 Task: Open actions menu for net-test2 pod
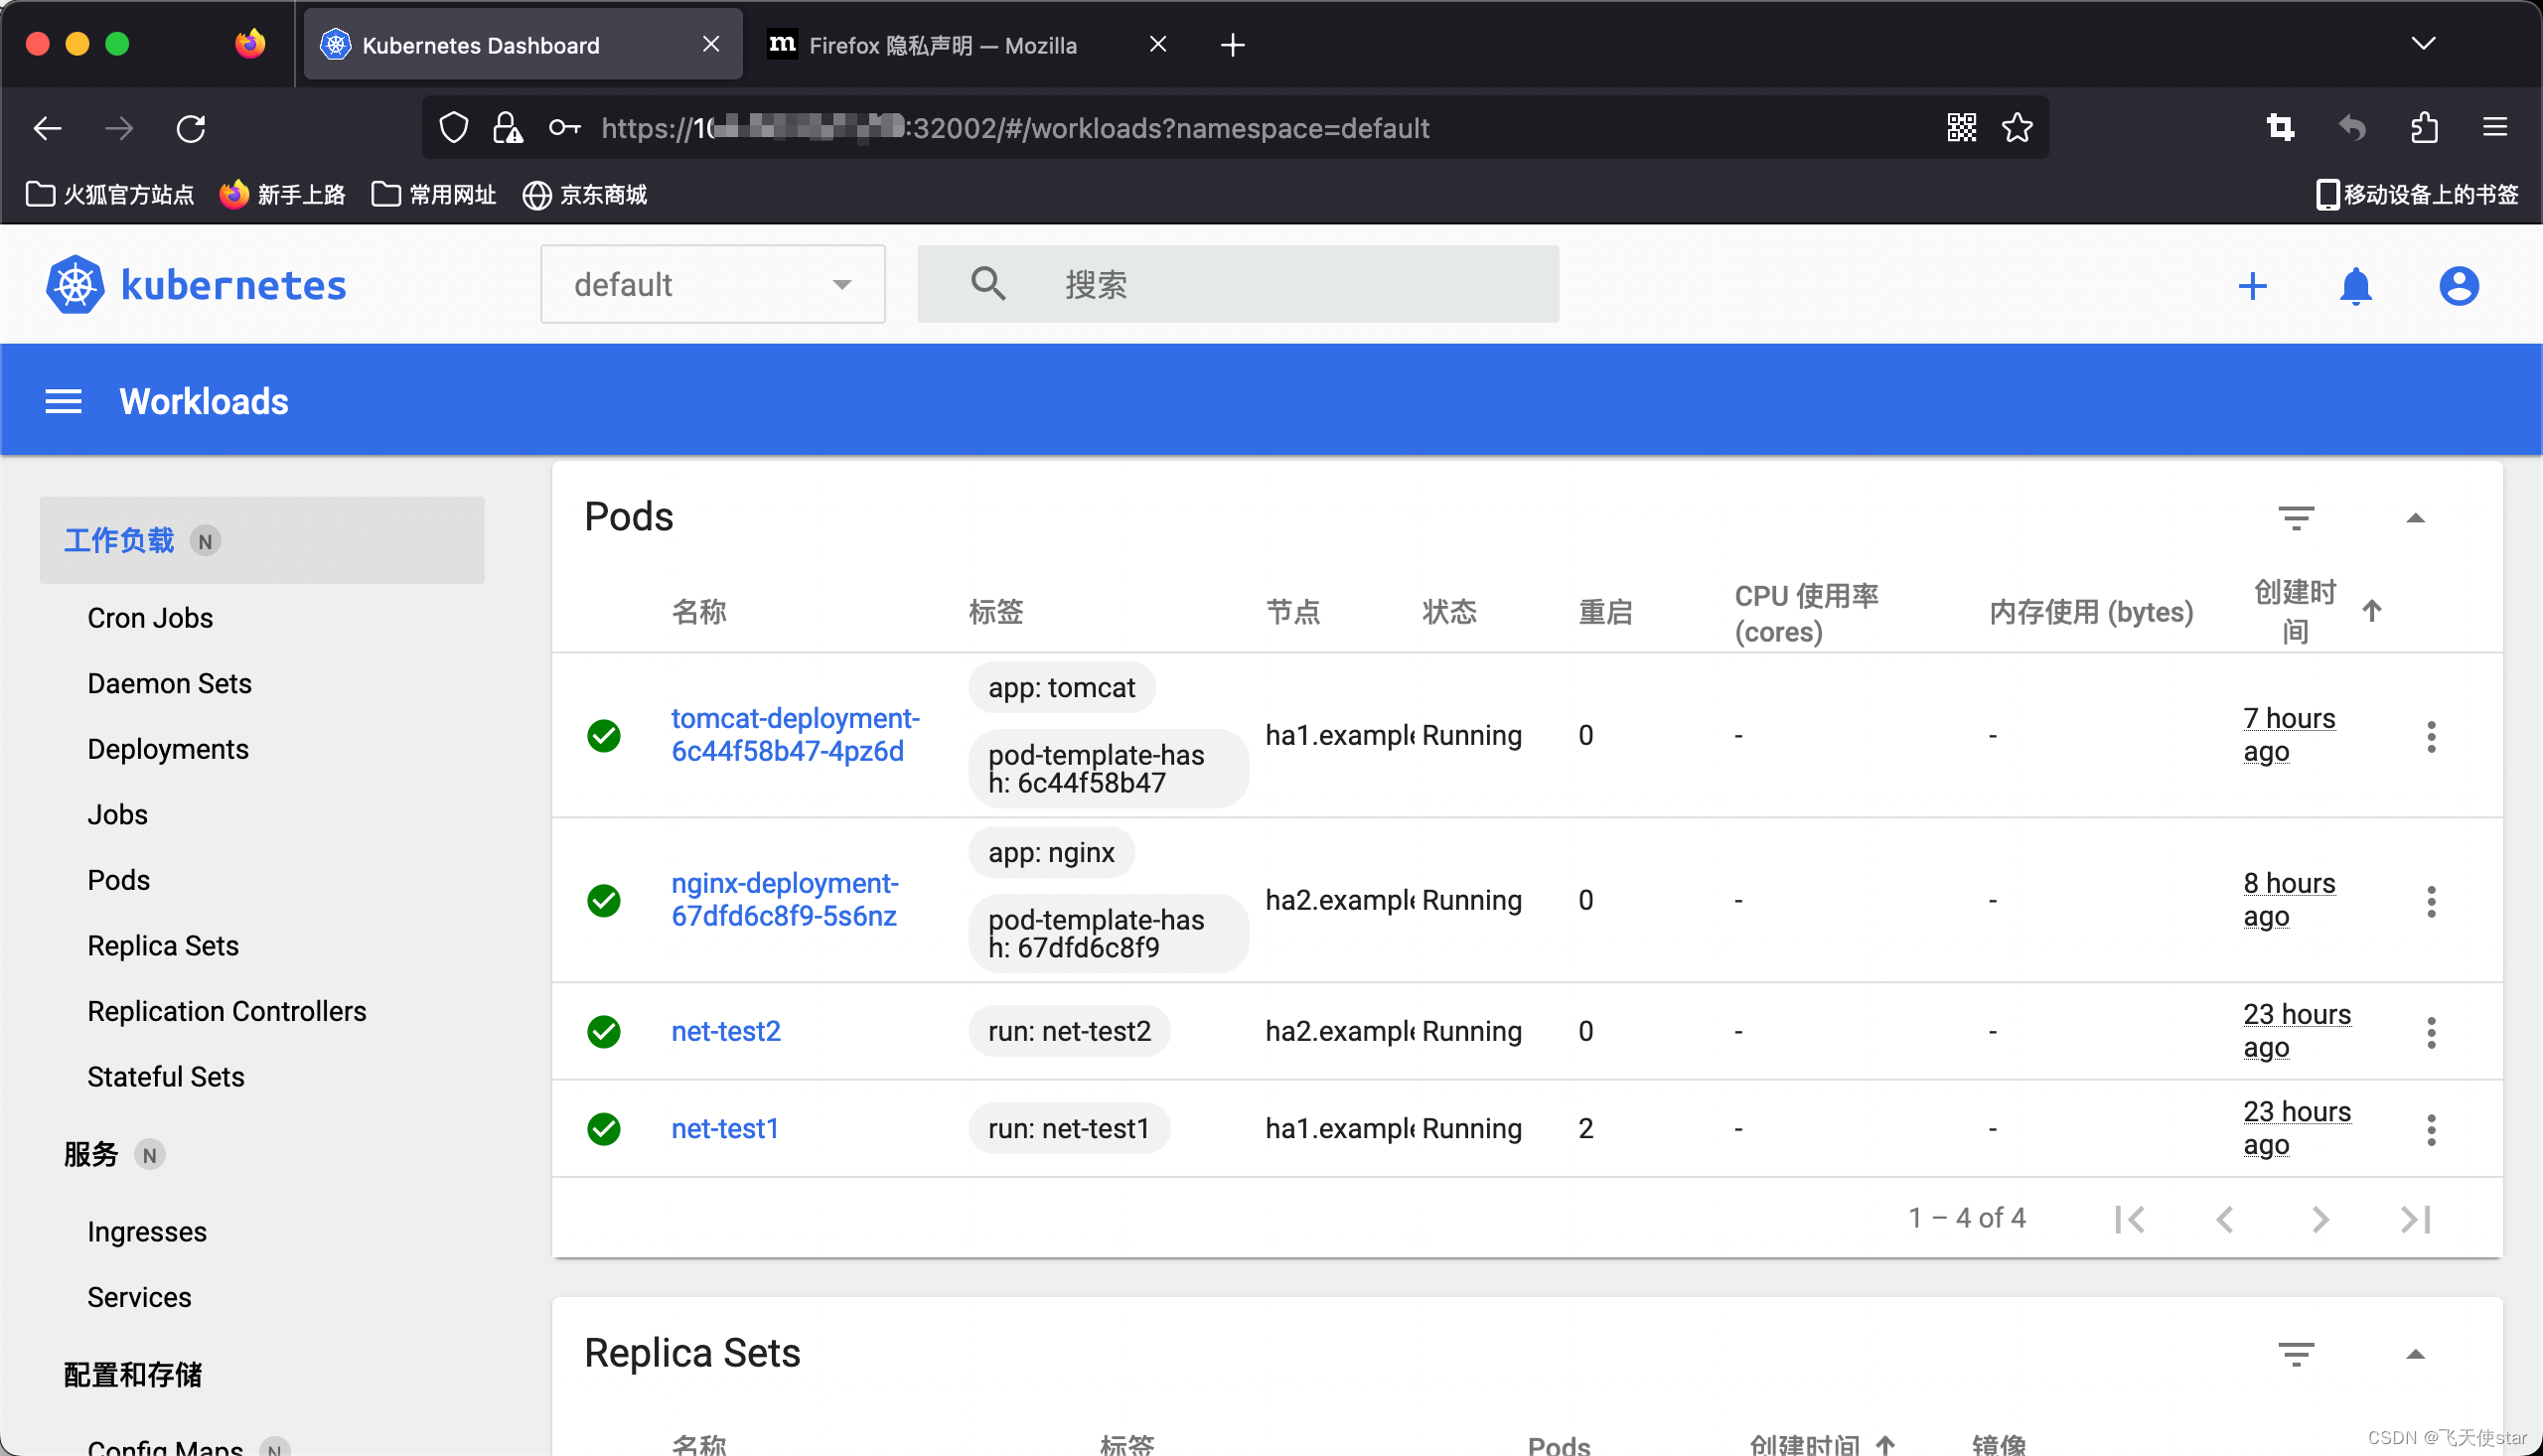click(x=2431, y=1033)
